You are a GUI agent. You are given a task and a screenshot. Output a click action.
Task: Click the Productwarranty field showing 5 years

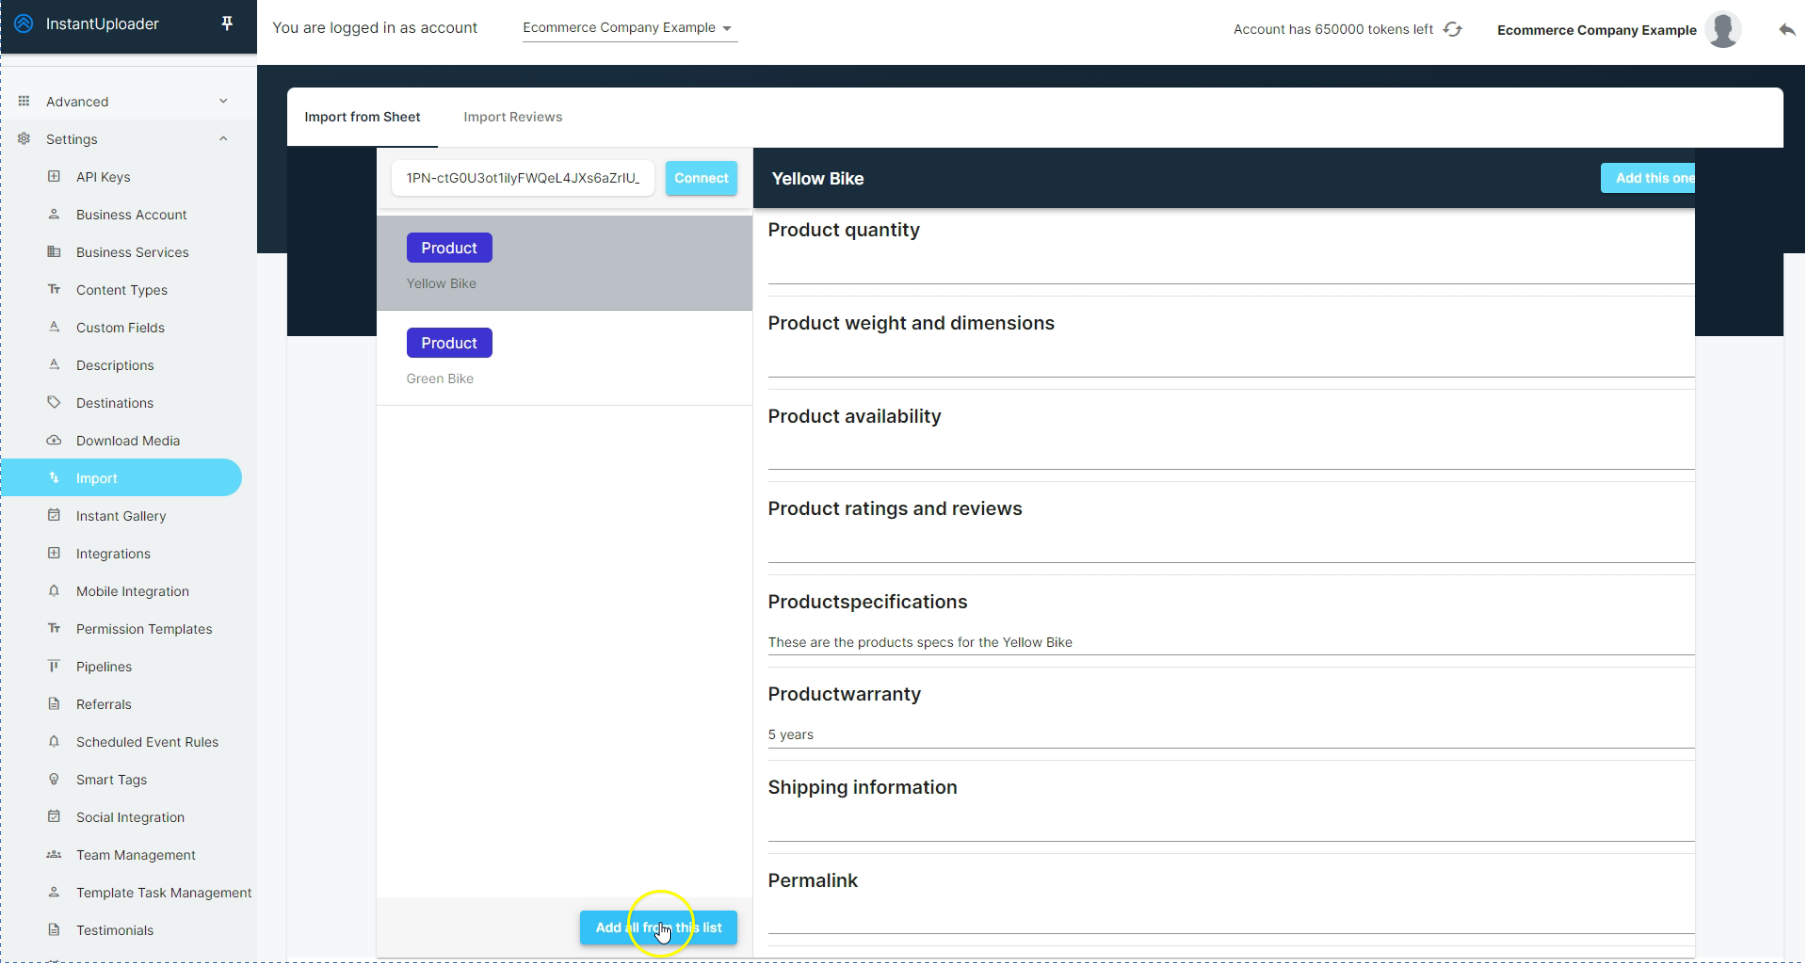click(x=1230, y=735)
